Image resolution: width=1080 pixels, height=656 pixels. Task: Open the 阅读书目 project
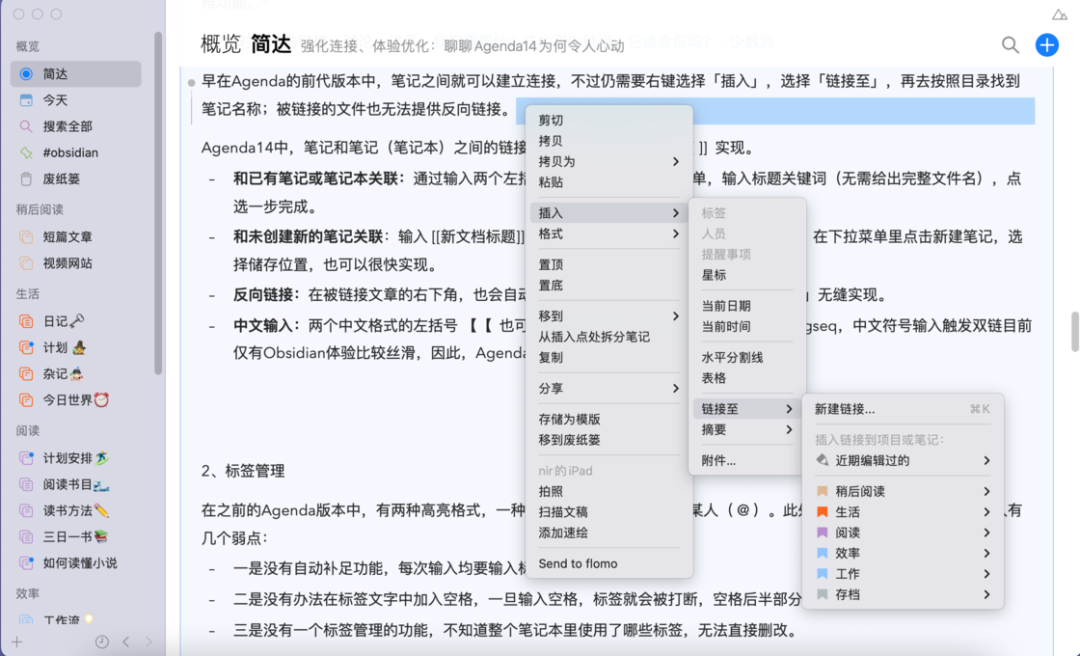76,484
